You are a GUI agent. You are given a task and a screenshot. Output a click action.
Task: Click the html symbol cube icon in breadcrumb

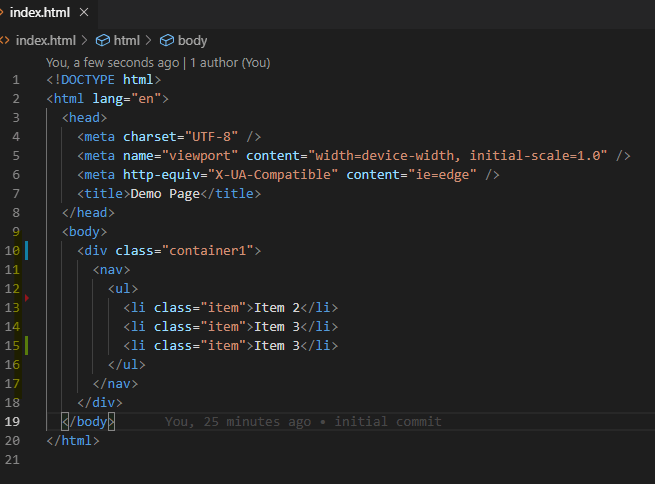pyautogui.click(x=103, y=41)
